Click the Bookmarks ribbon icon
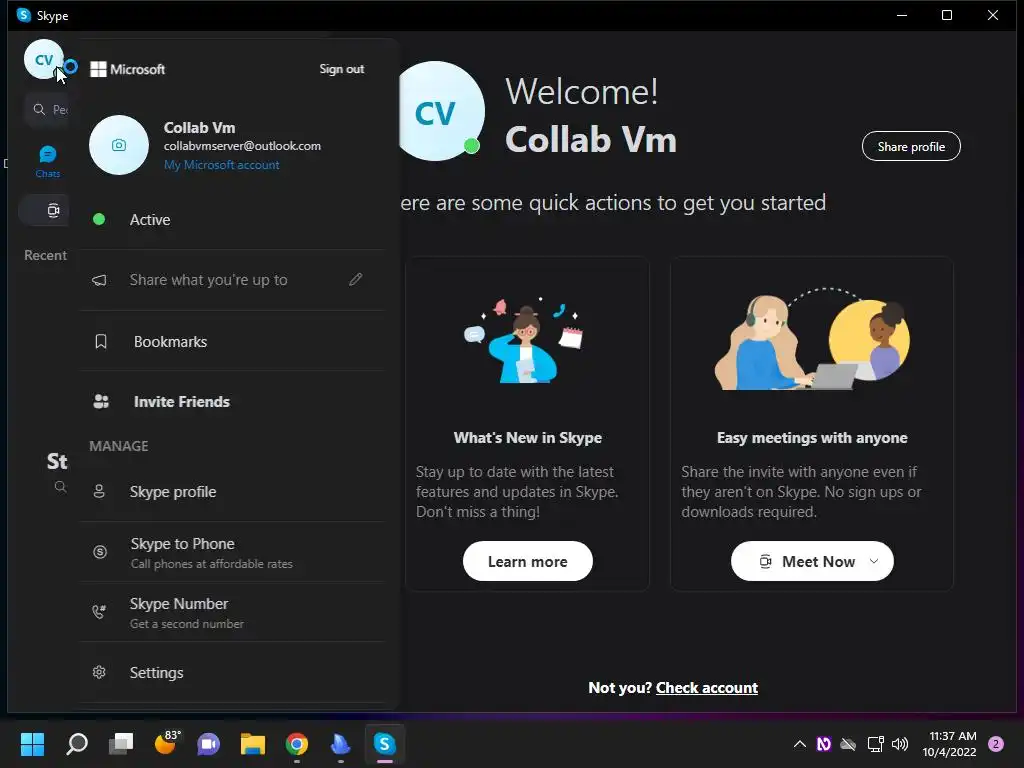1024x768 pixels. click(101, 342)
